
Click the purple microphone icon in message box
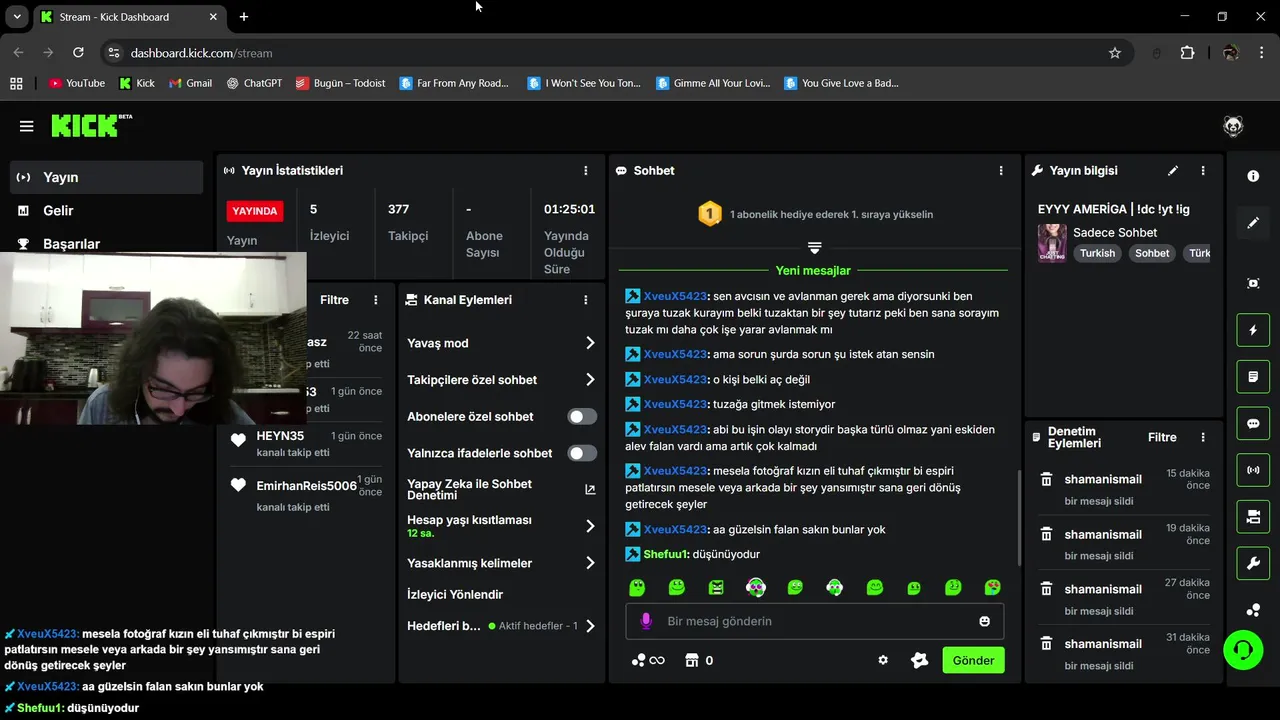(x=646, y=621)
